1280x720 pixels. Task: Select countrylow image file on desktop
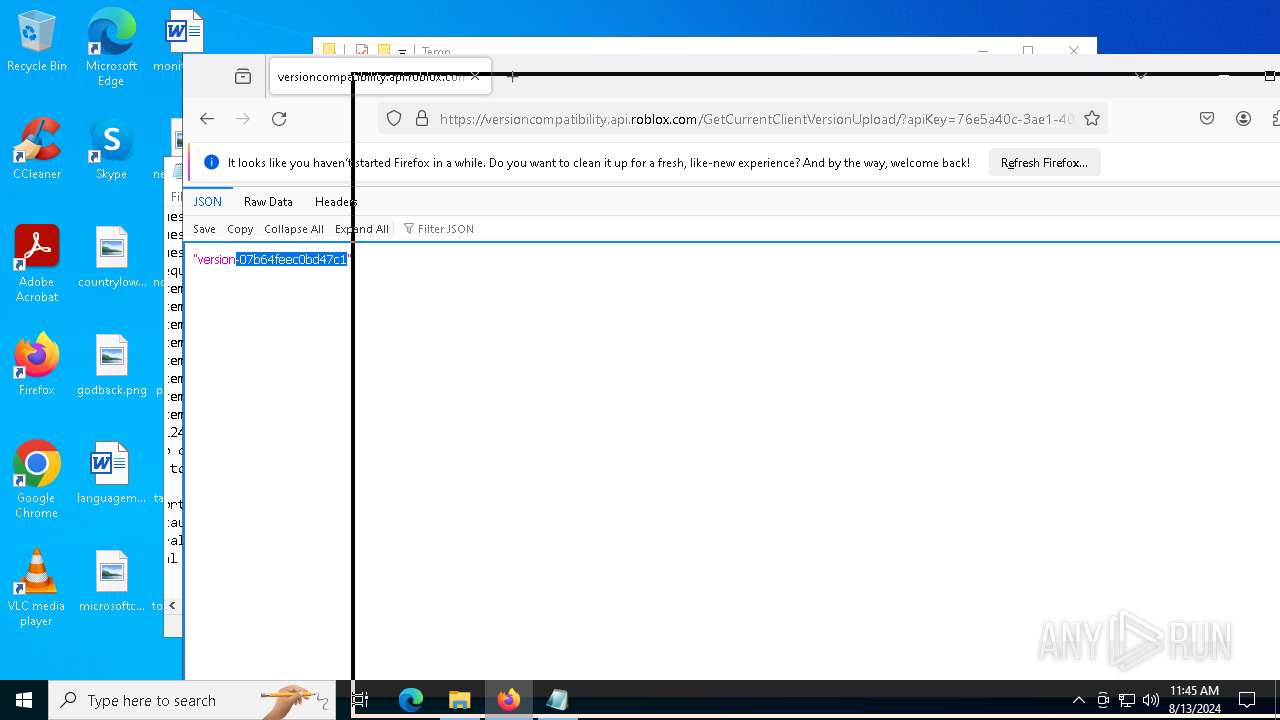112,257
